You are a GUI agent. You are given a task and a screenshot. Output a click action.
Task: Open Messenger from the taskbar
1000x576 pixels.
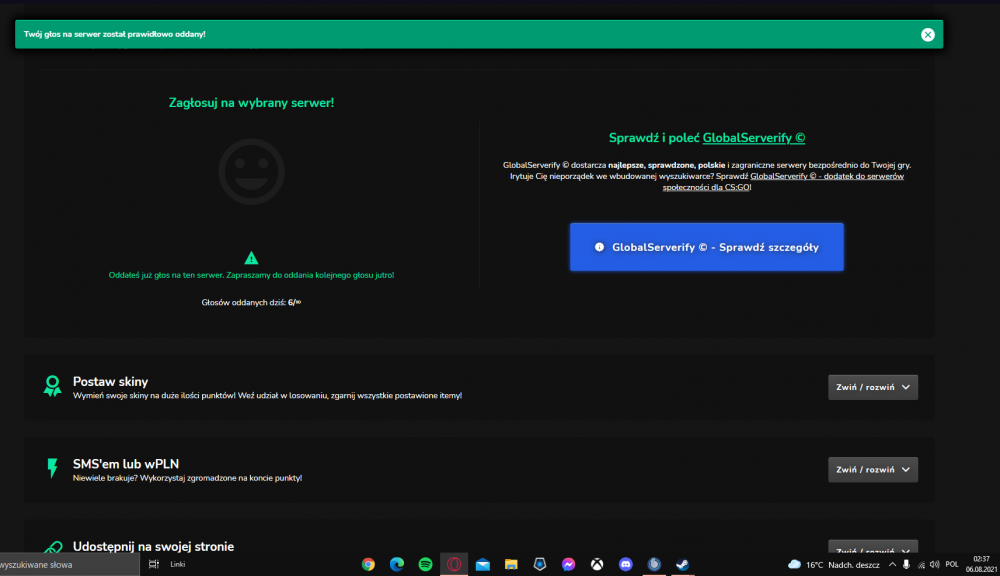point(568,564)
